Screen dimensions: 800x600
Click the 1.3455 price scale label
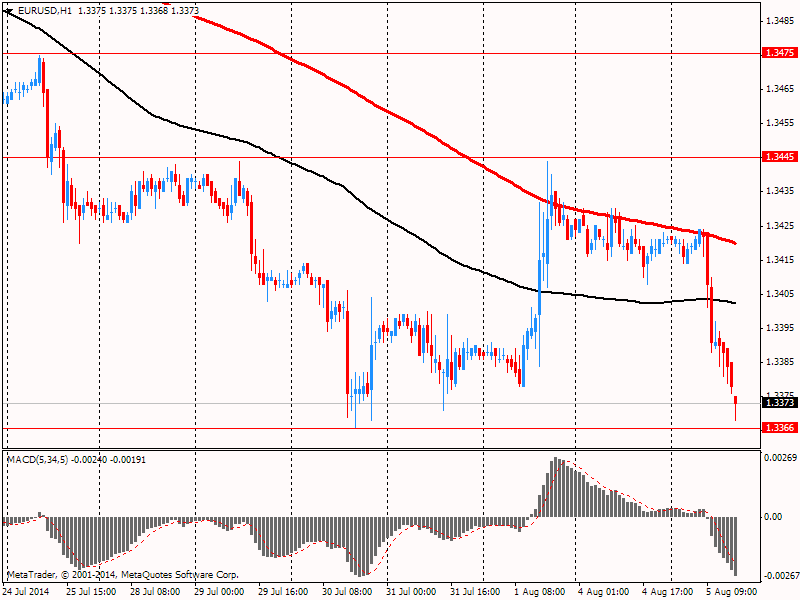781,123
